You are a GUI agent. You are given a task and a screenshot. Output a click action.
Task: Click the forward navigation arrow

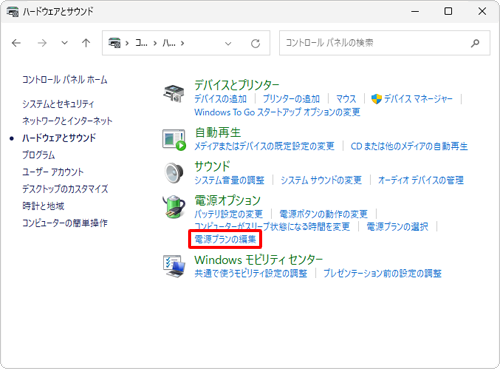click(42, 43)
